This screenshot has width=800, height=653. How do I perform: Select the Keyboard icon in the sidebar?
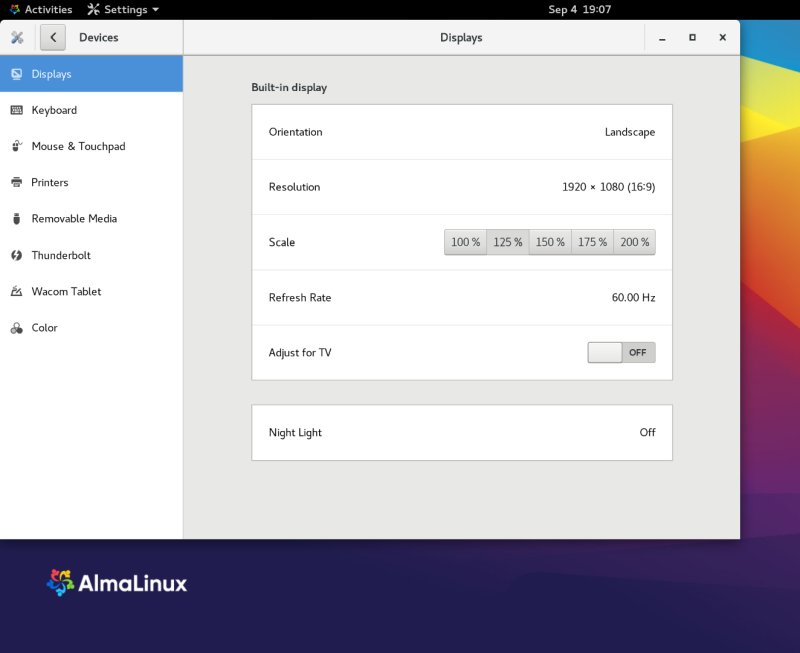(18, 109)
